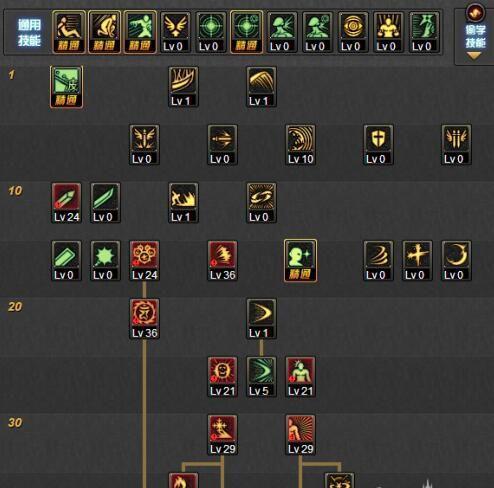
Task: Select the golden eye Lv 0 general skill
Action: click(x=353, y=32)
